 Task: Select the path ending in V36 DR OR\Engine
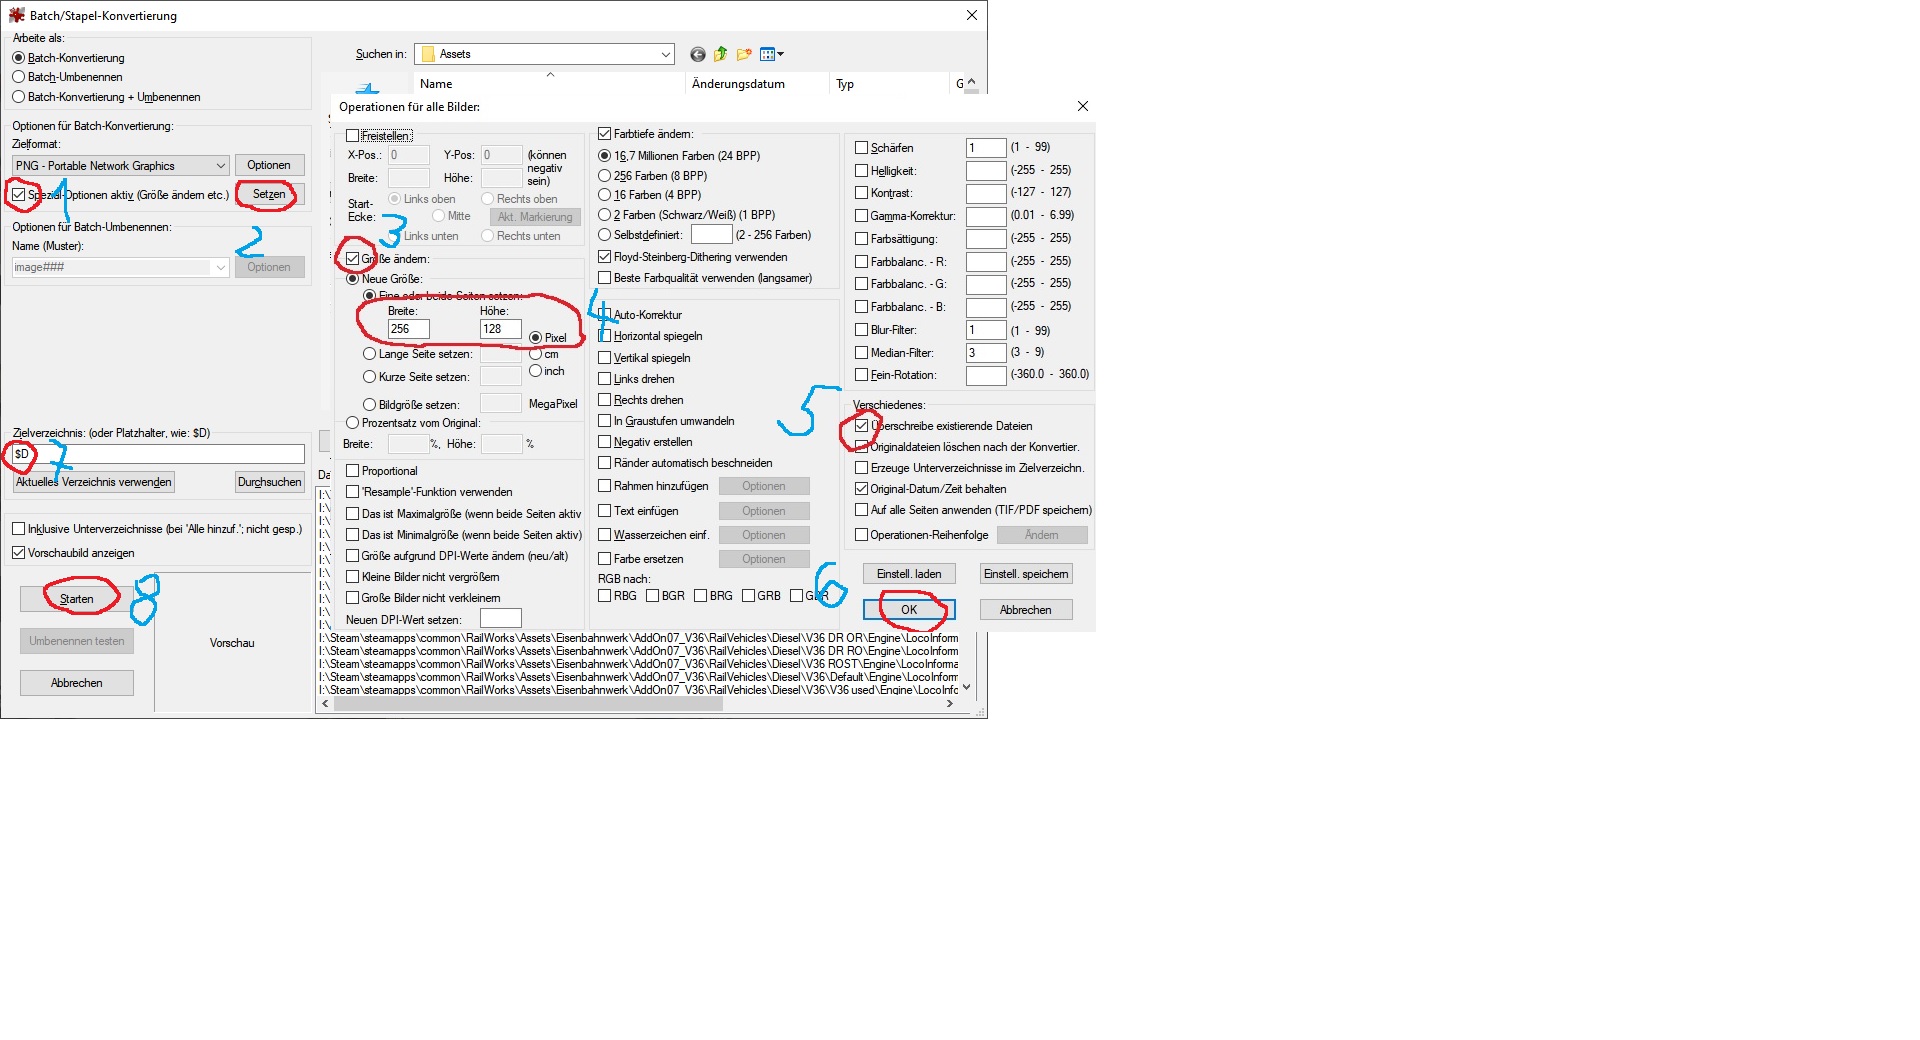click(x=638, y=638)
